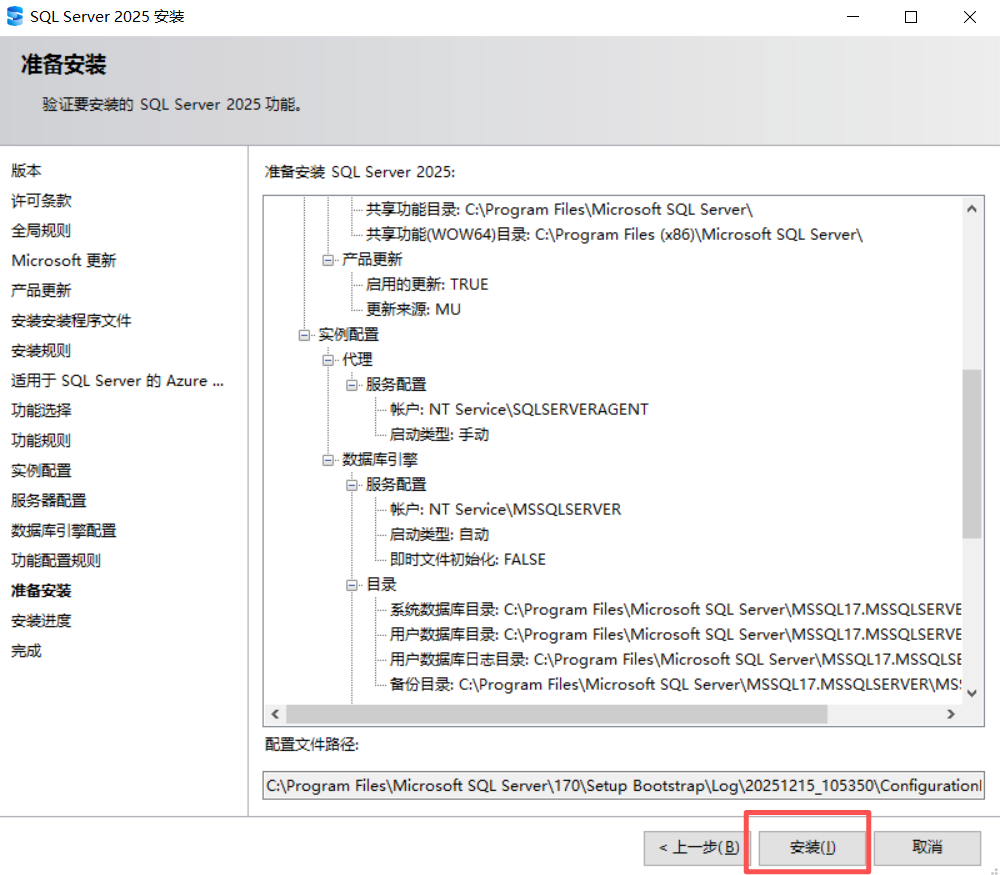Minimize the SQL Server setup window
1000x875 pixels.
853,17
